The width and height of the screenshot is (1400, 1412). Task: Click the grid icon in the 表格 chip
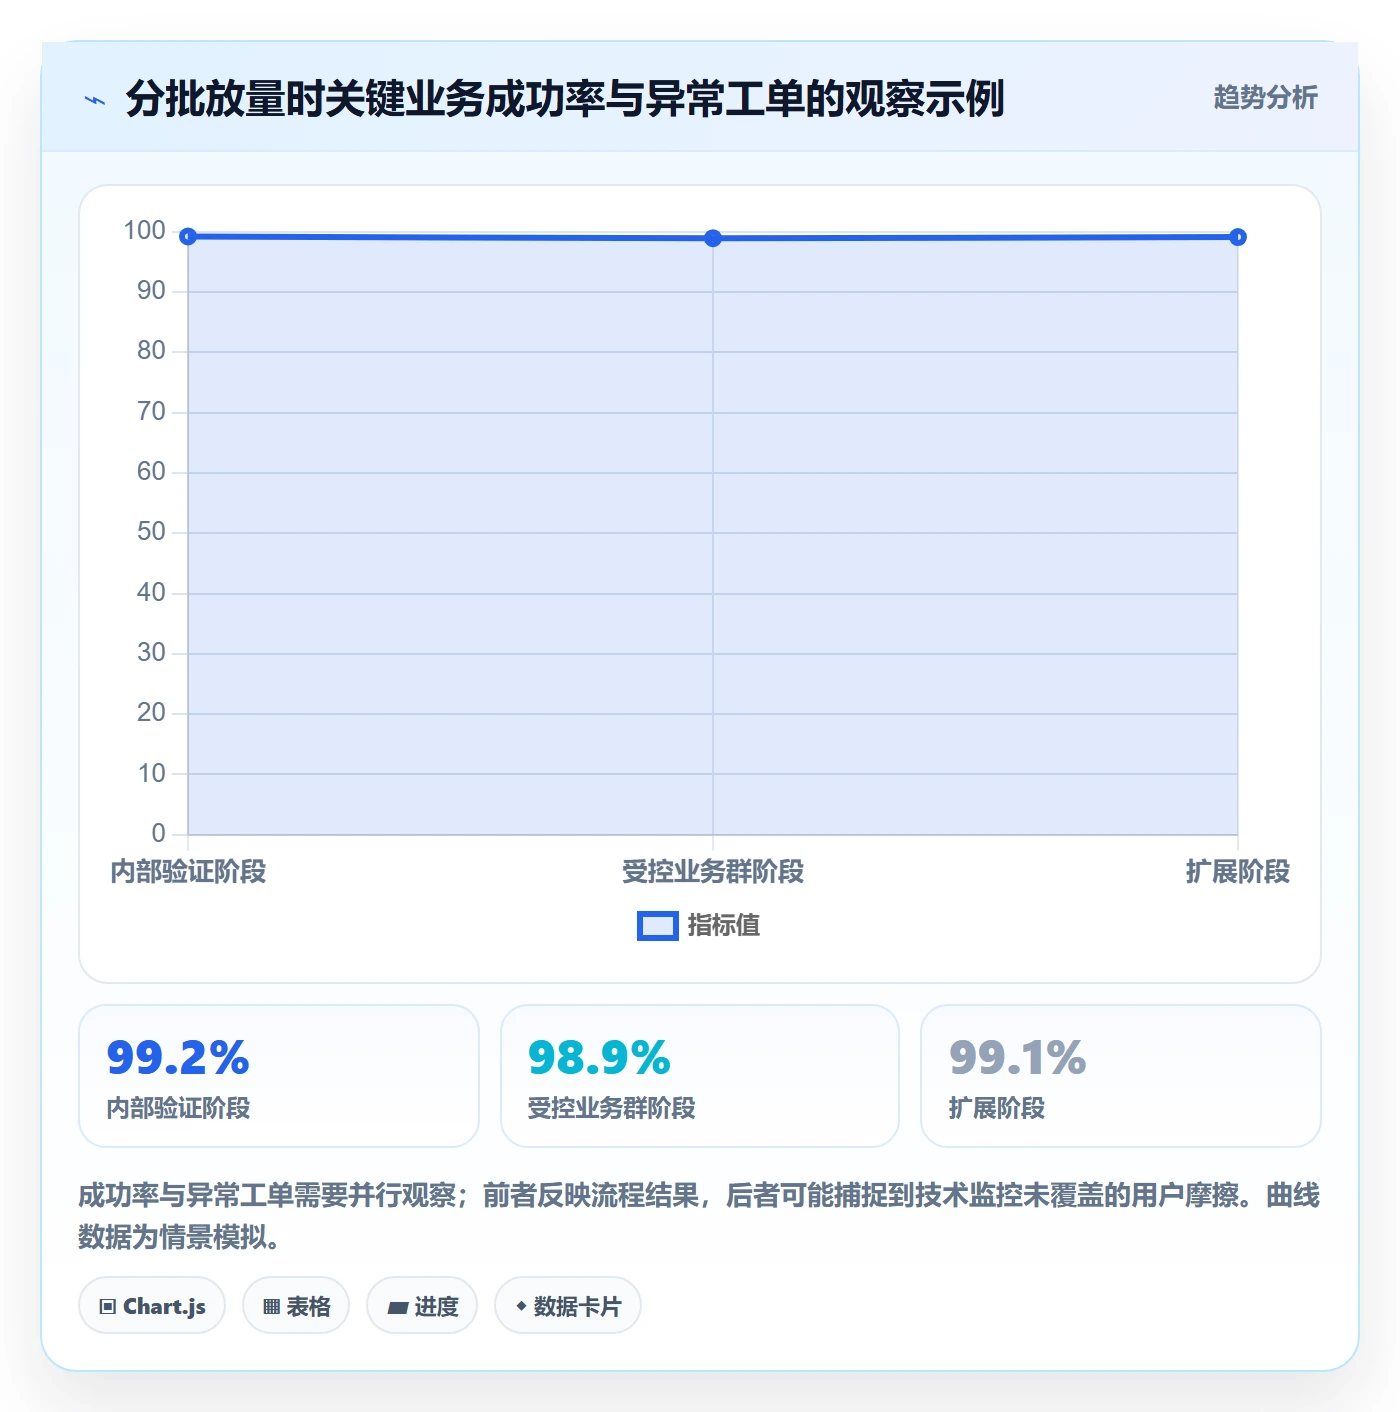[271, 1306]
